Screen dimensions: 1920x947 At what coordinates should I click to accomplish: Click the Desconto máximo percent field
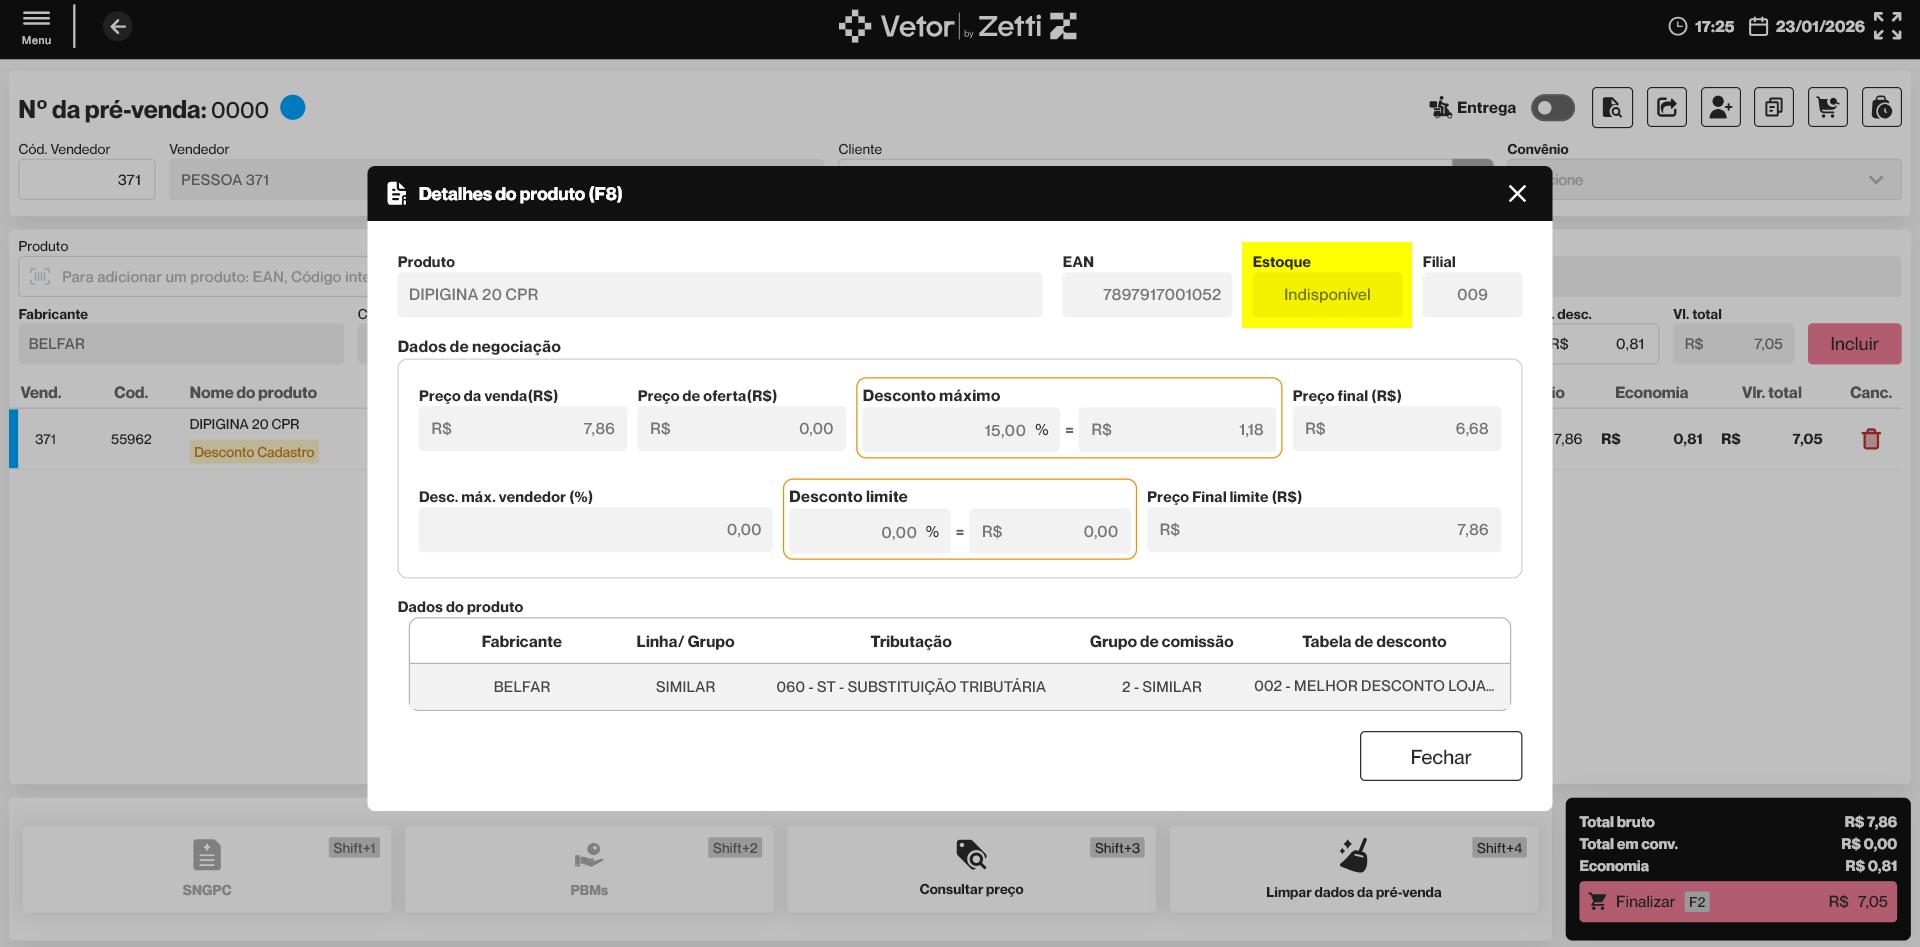(x=961, y=430)
